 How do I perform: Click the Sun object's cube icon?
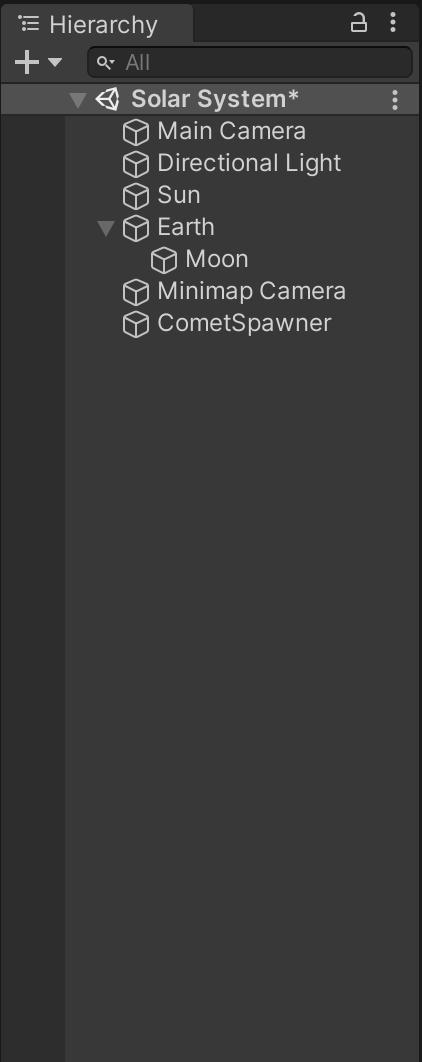[x=135, y=196]
